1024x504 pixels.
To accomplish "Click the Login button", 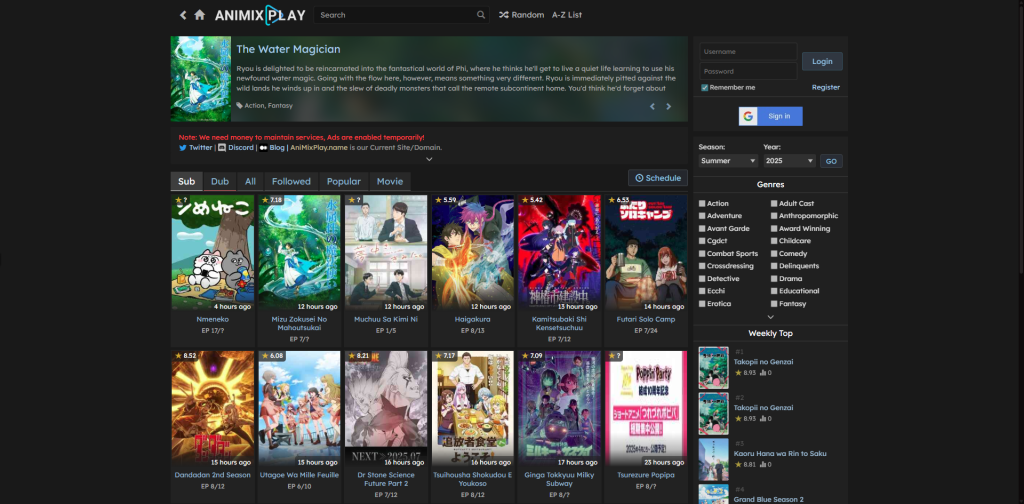I will 822,61.
